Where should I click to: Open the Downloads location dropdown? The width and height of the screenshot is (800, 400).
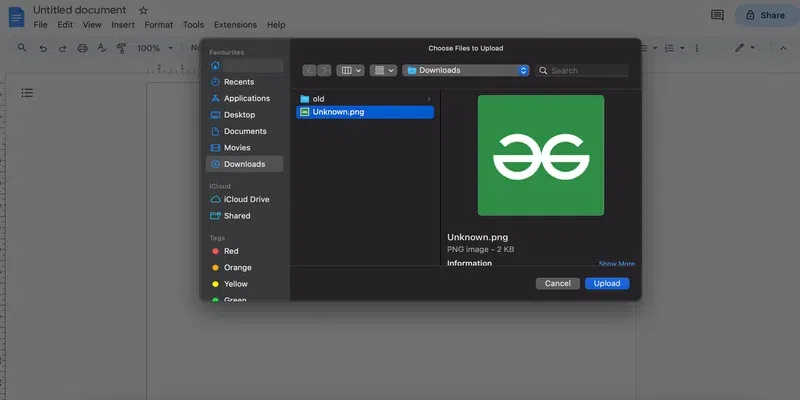pyautogui.click(x=465, y=70)
